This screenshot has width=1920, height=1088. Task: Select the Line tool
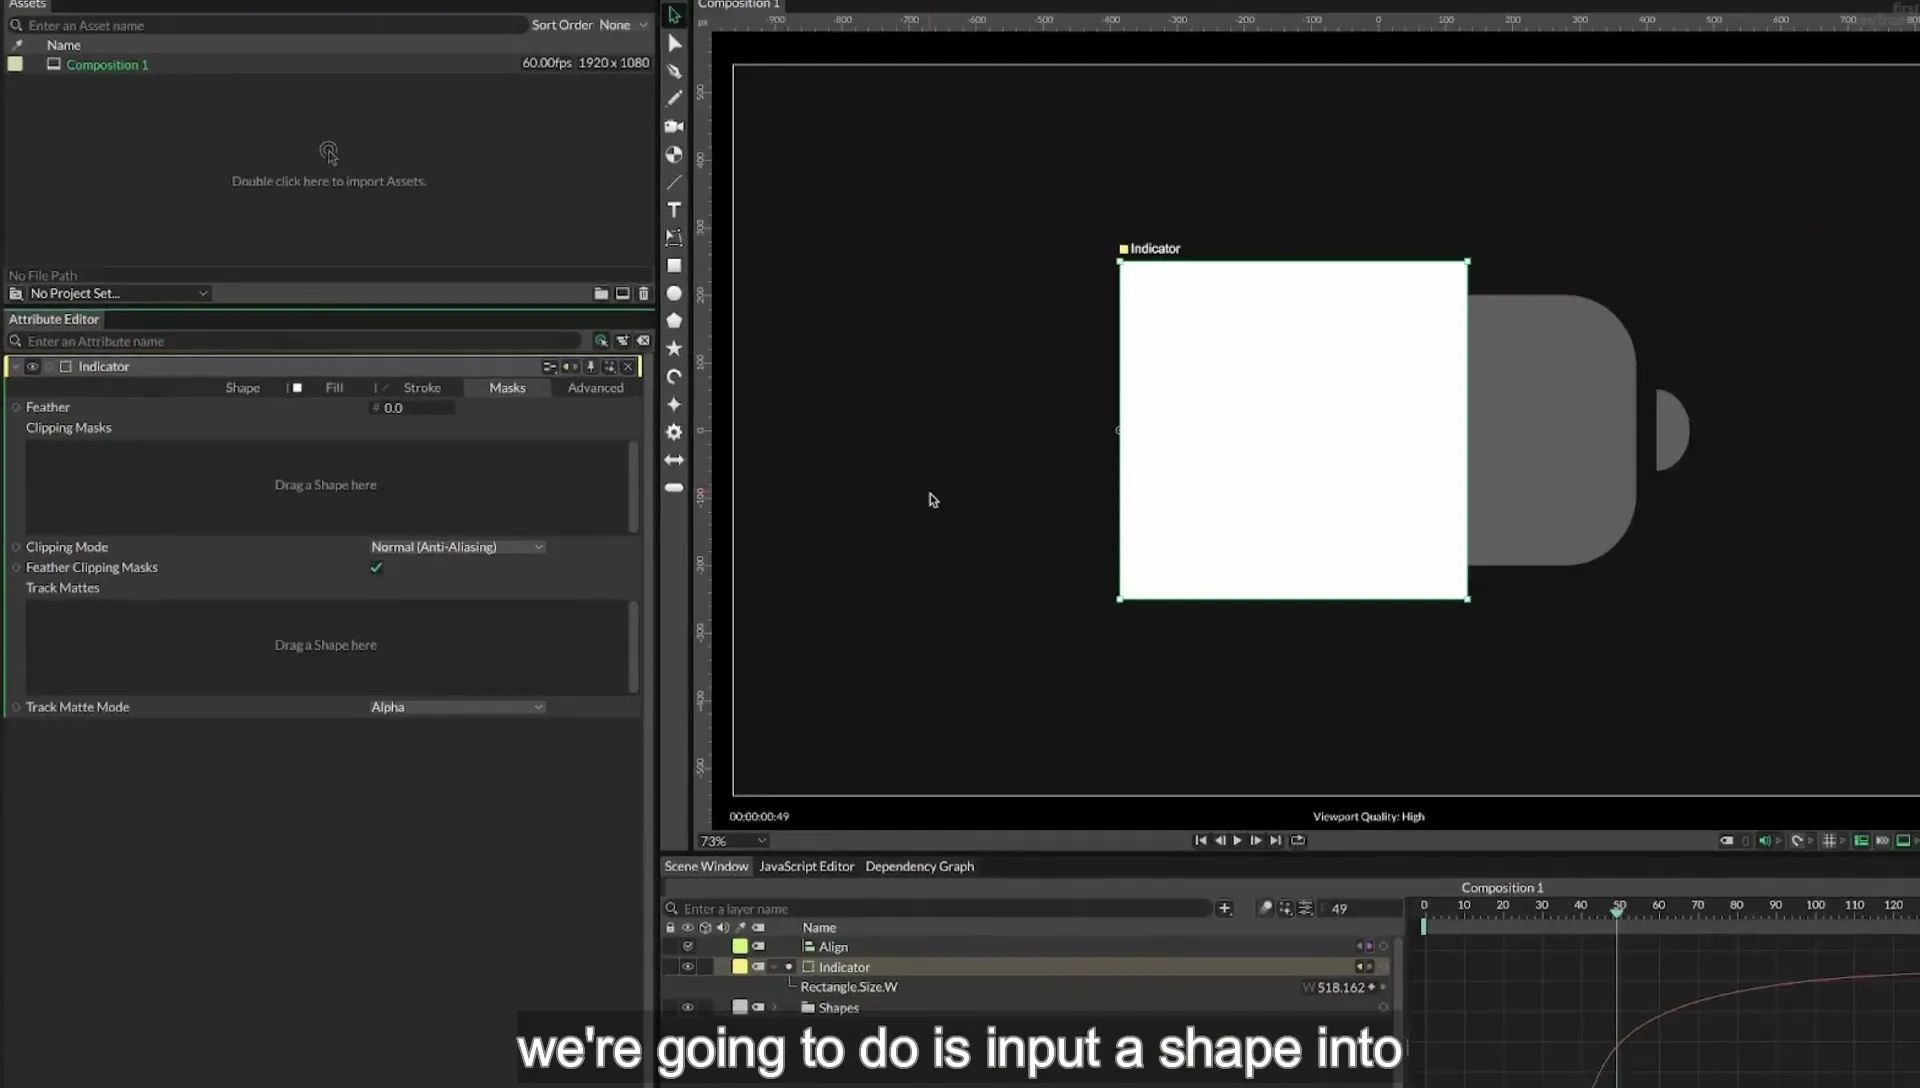[x=674, y=182]
